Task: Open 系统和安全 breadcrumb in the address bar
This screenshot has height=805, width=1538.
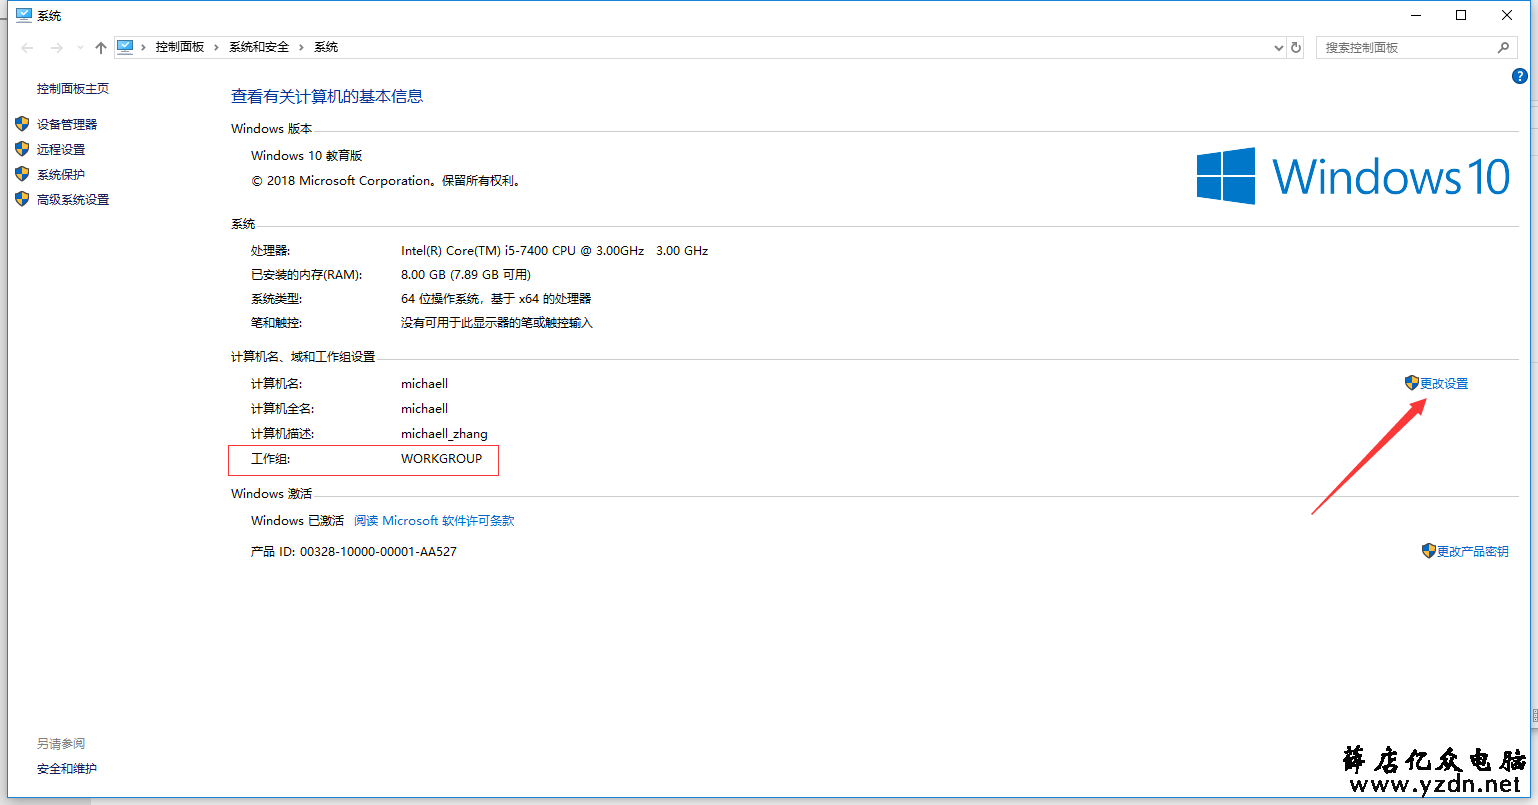Action: 259,47
